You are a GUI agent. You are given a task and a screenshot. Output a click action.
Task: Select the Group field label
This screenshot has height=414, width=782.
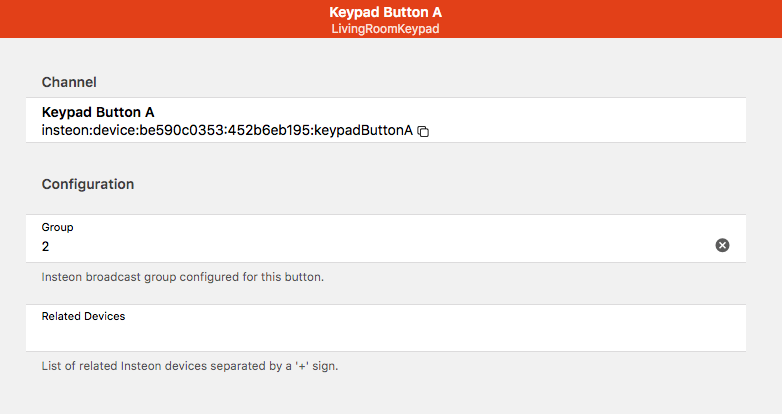[x=57, y=227]
